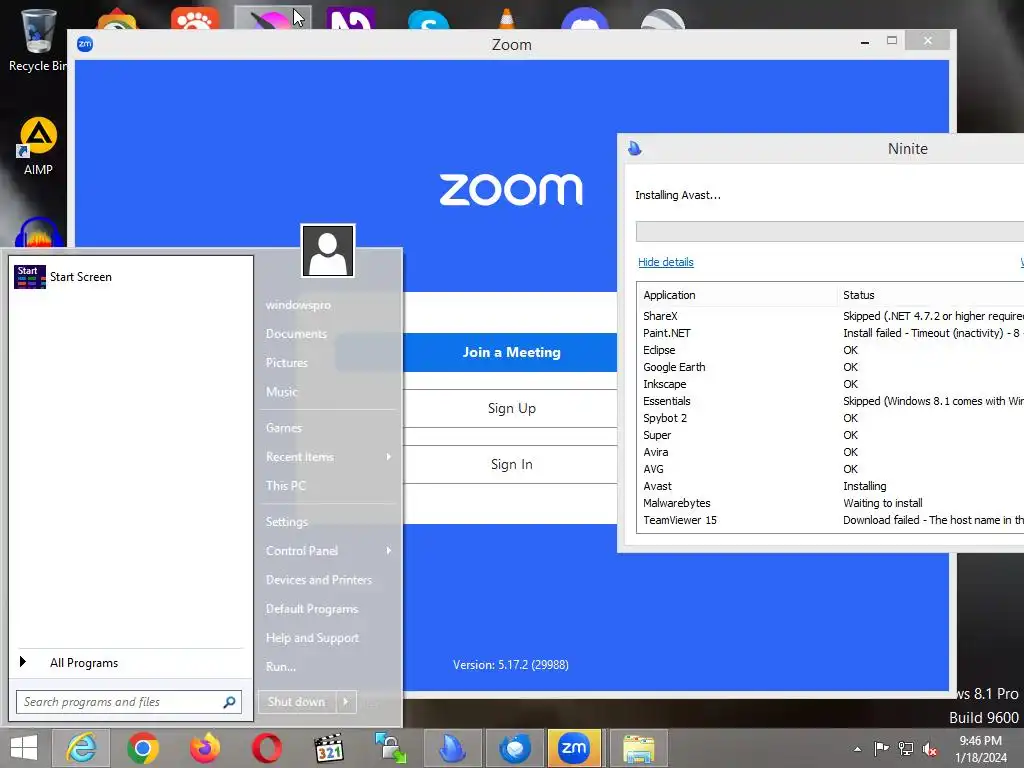Click Sign Up in Zoom
Viewport: 1024px width, 768px height.
pos(511,408)
